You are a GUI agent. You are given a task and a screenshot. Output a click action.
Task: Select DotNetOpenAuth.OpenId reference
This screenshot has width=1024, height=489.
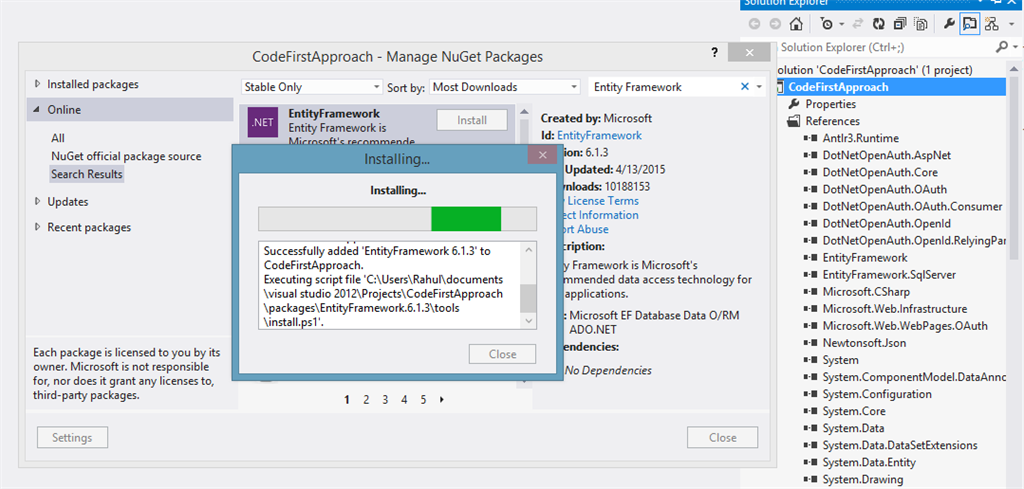click(885, 223)
